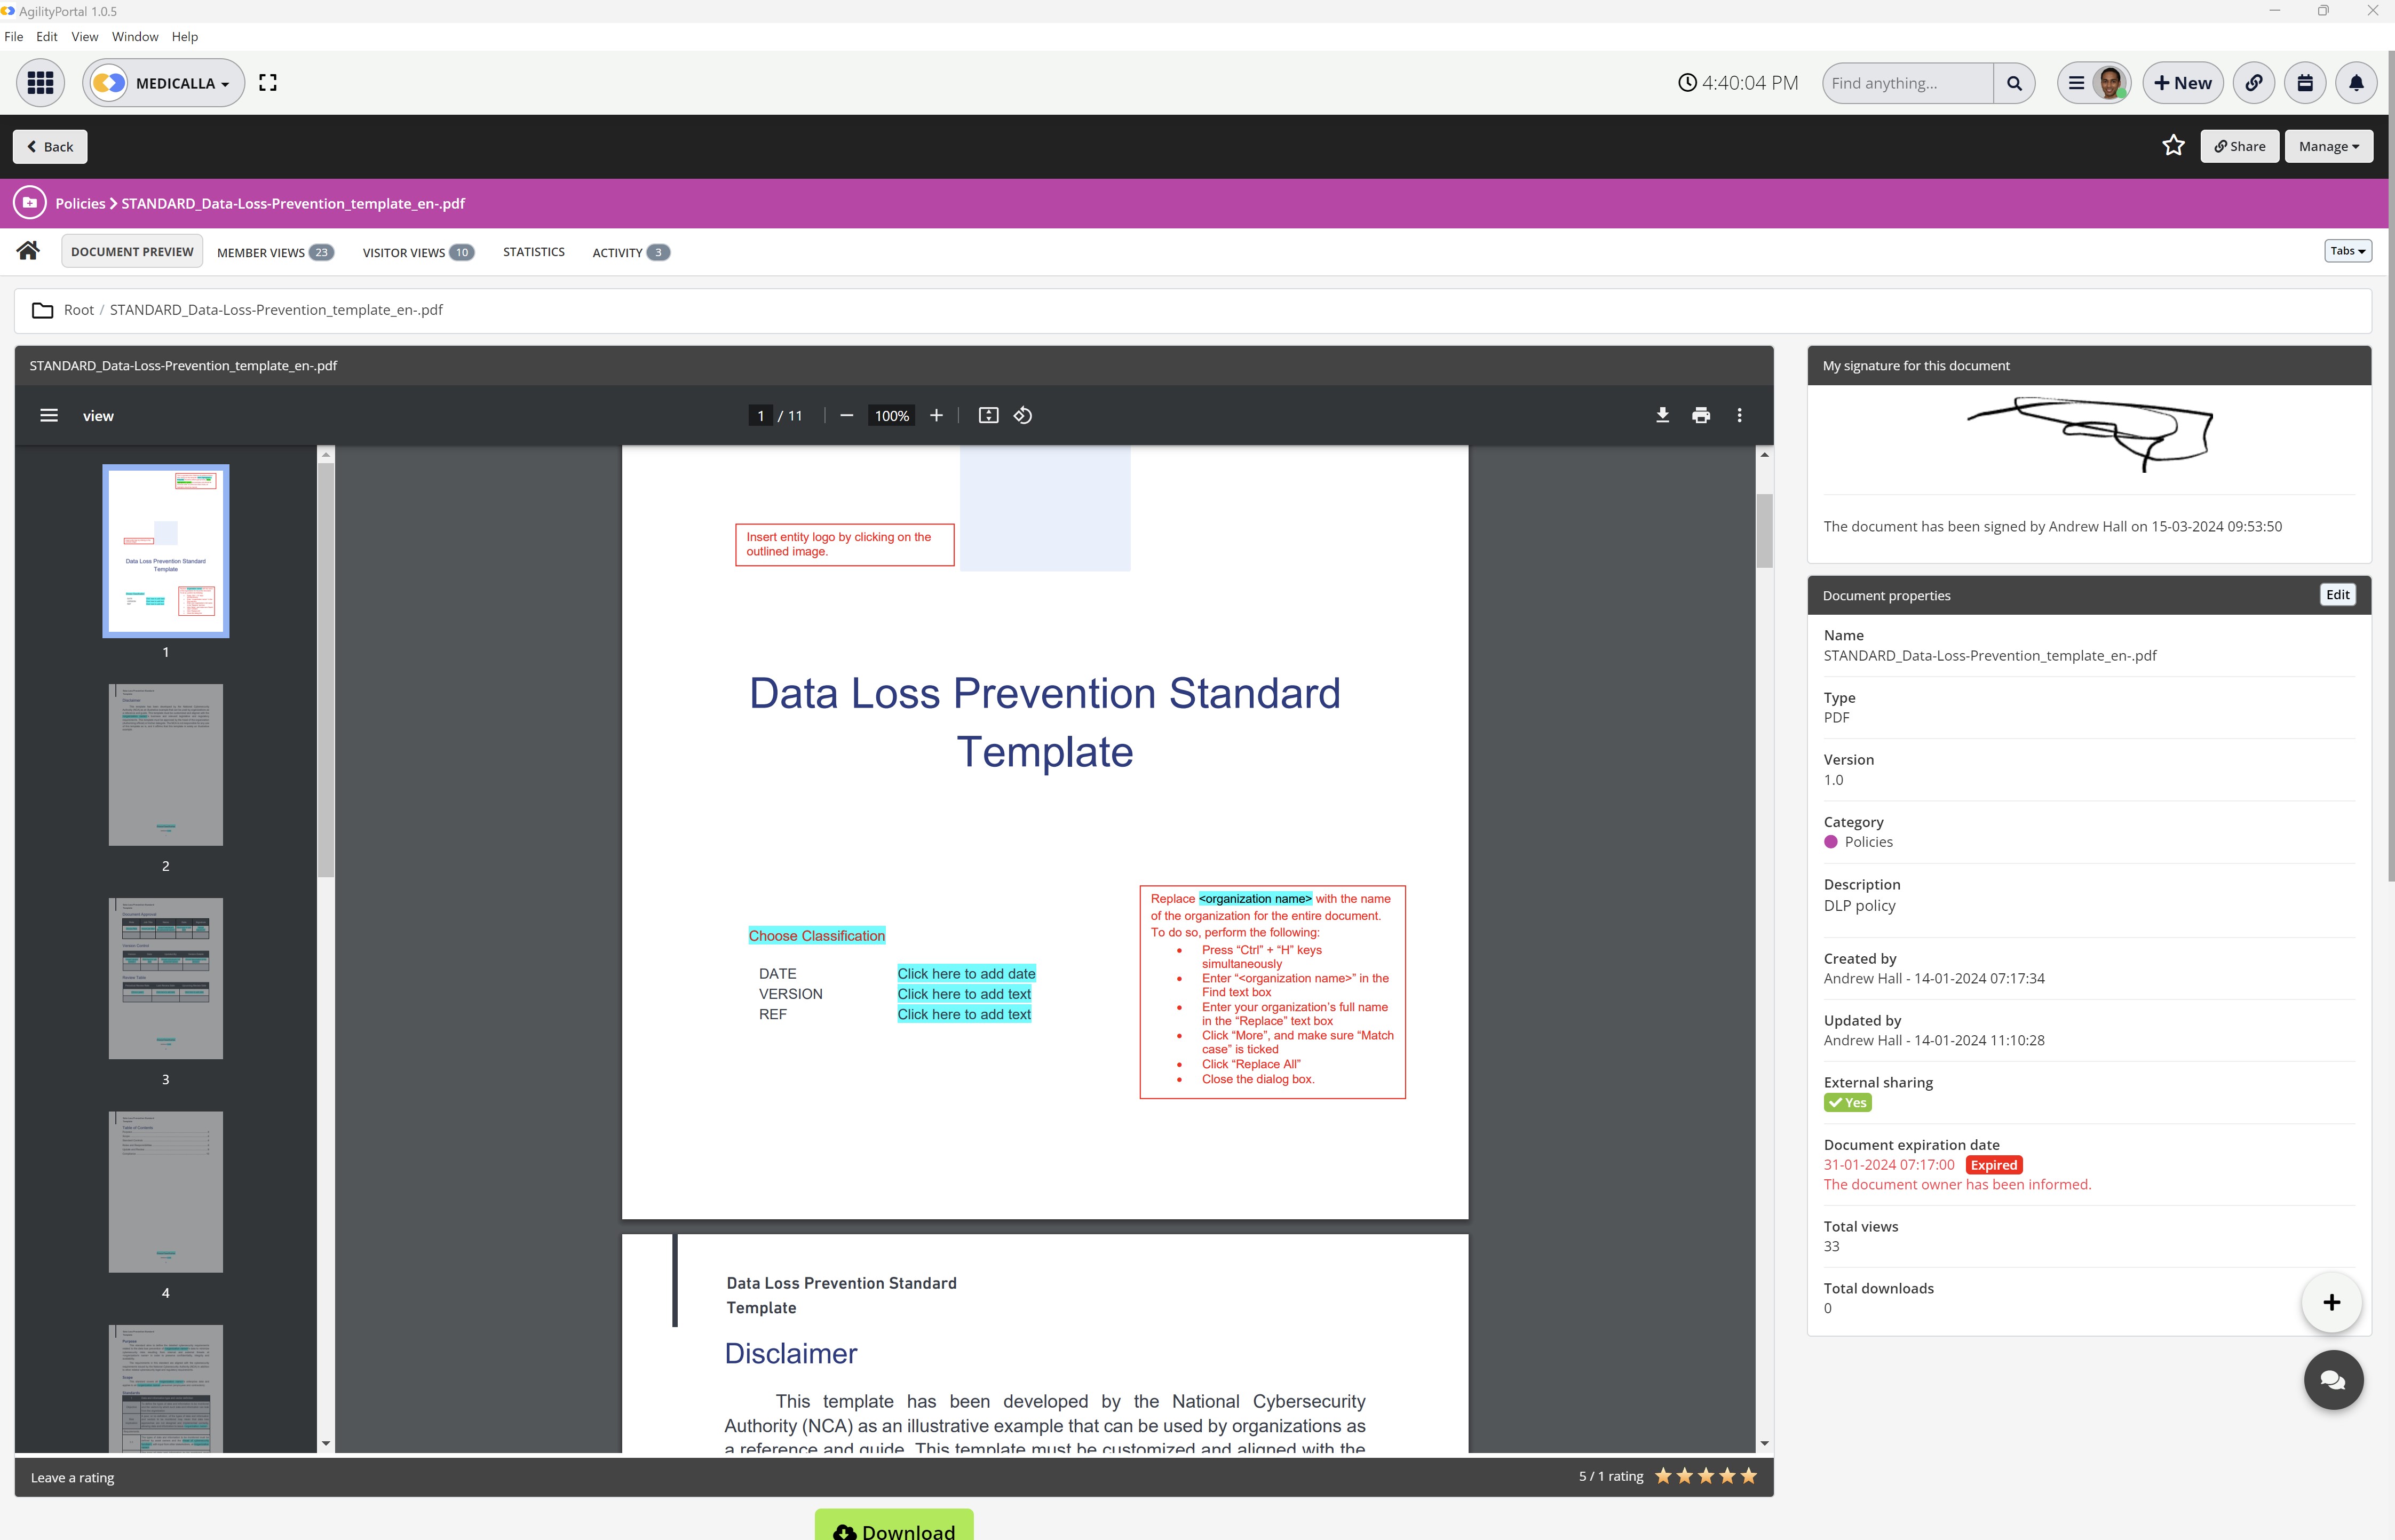Open the apps grid launcher icon
The height and width of the screenshot is (1540, 2395).
40,83
